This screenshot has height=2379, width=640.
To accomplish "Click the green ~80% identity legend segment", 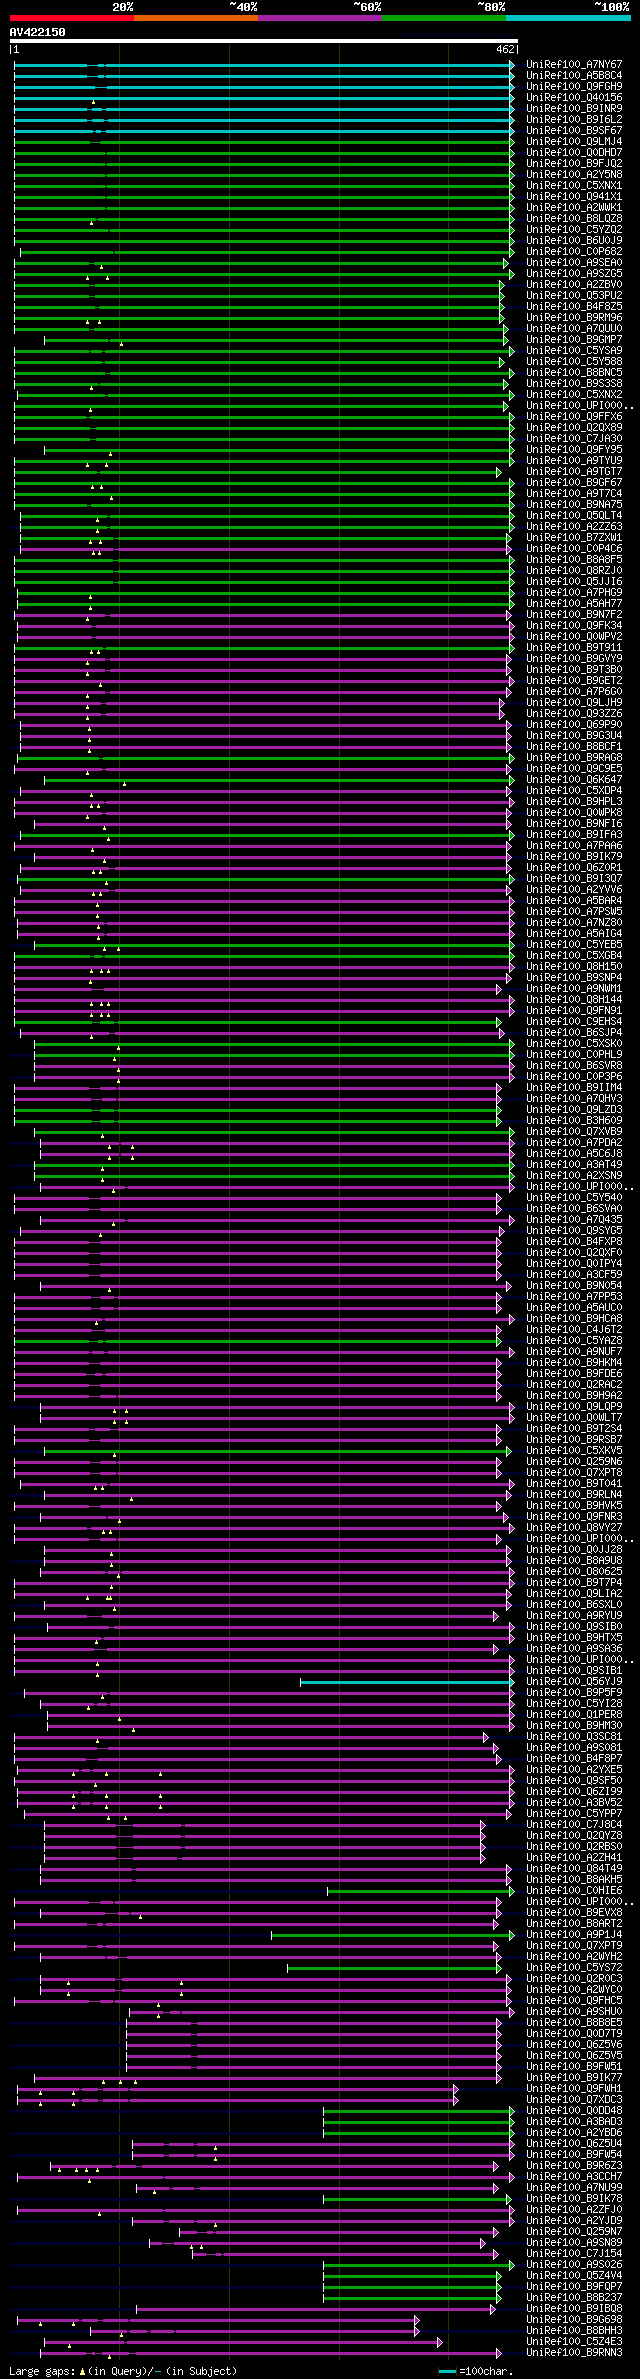I will [444, 18].
